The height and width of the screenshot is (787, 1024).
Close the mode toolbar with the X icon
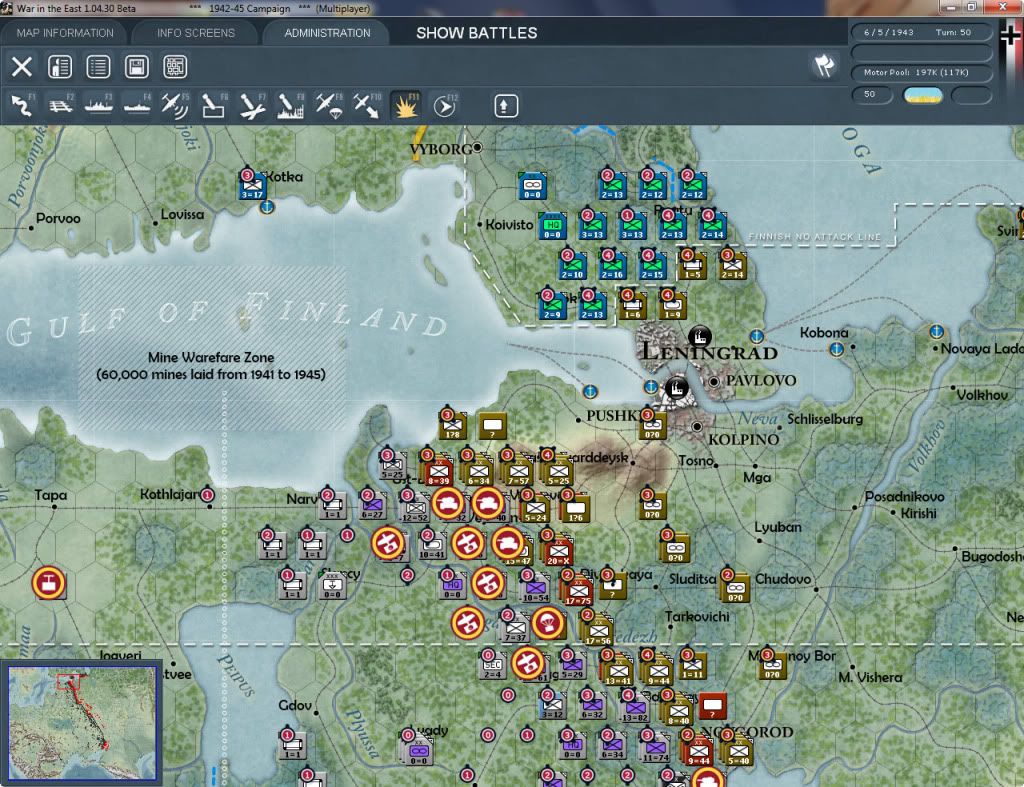point(22,67)
